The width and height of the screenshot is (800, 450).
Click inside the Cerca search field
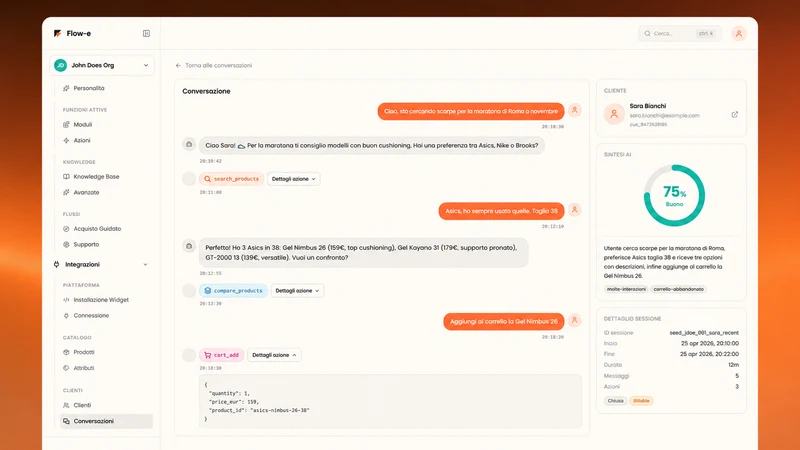pyautogui.click(x=680, y=34)
